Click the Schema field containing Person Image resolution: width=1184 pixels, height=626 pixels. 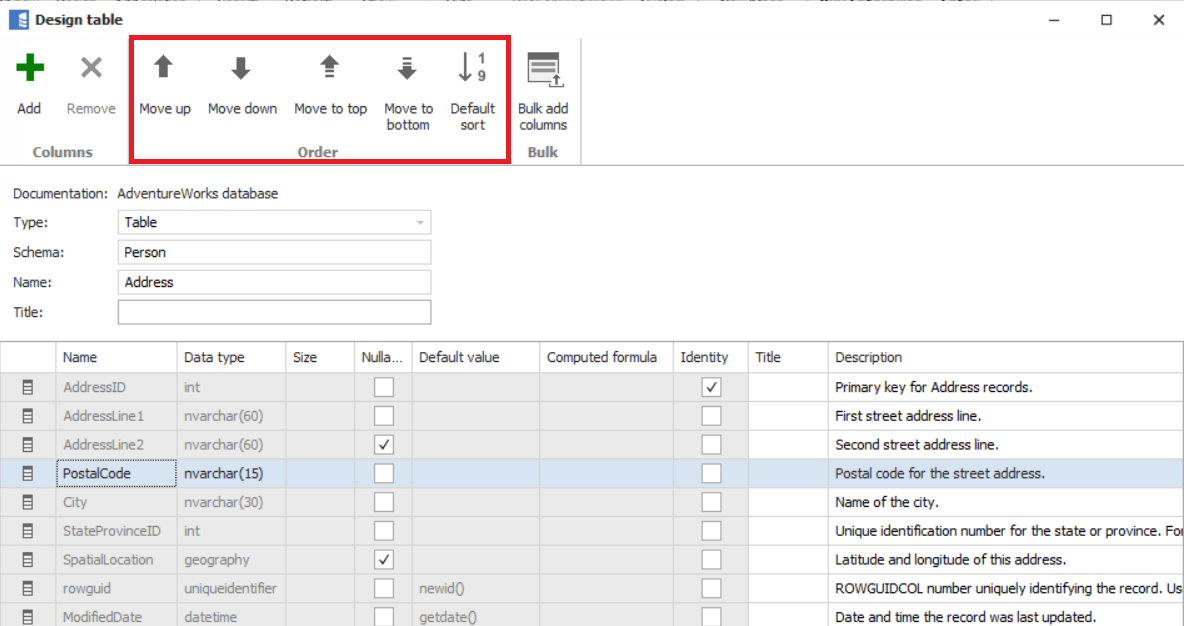point(273,253)
